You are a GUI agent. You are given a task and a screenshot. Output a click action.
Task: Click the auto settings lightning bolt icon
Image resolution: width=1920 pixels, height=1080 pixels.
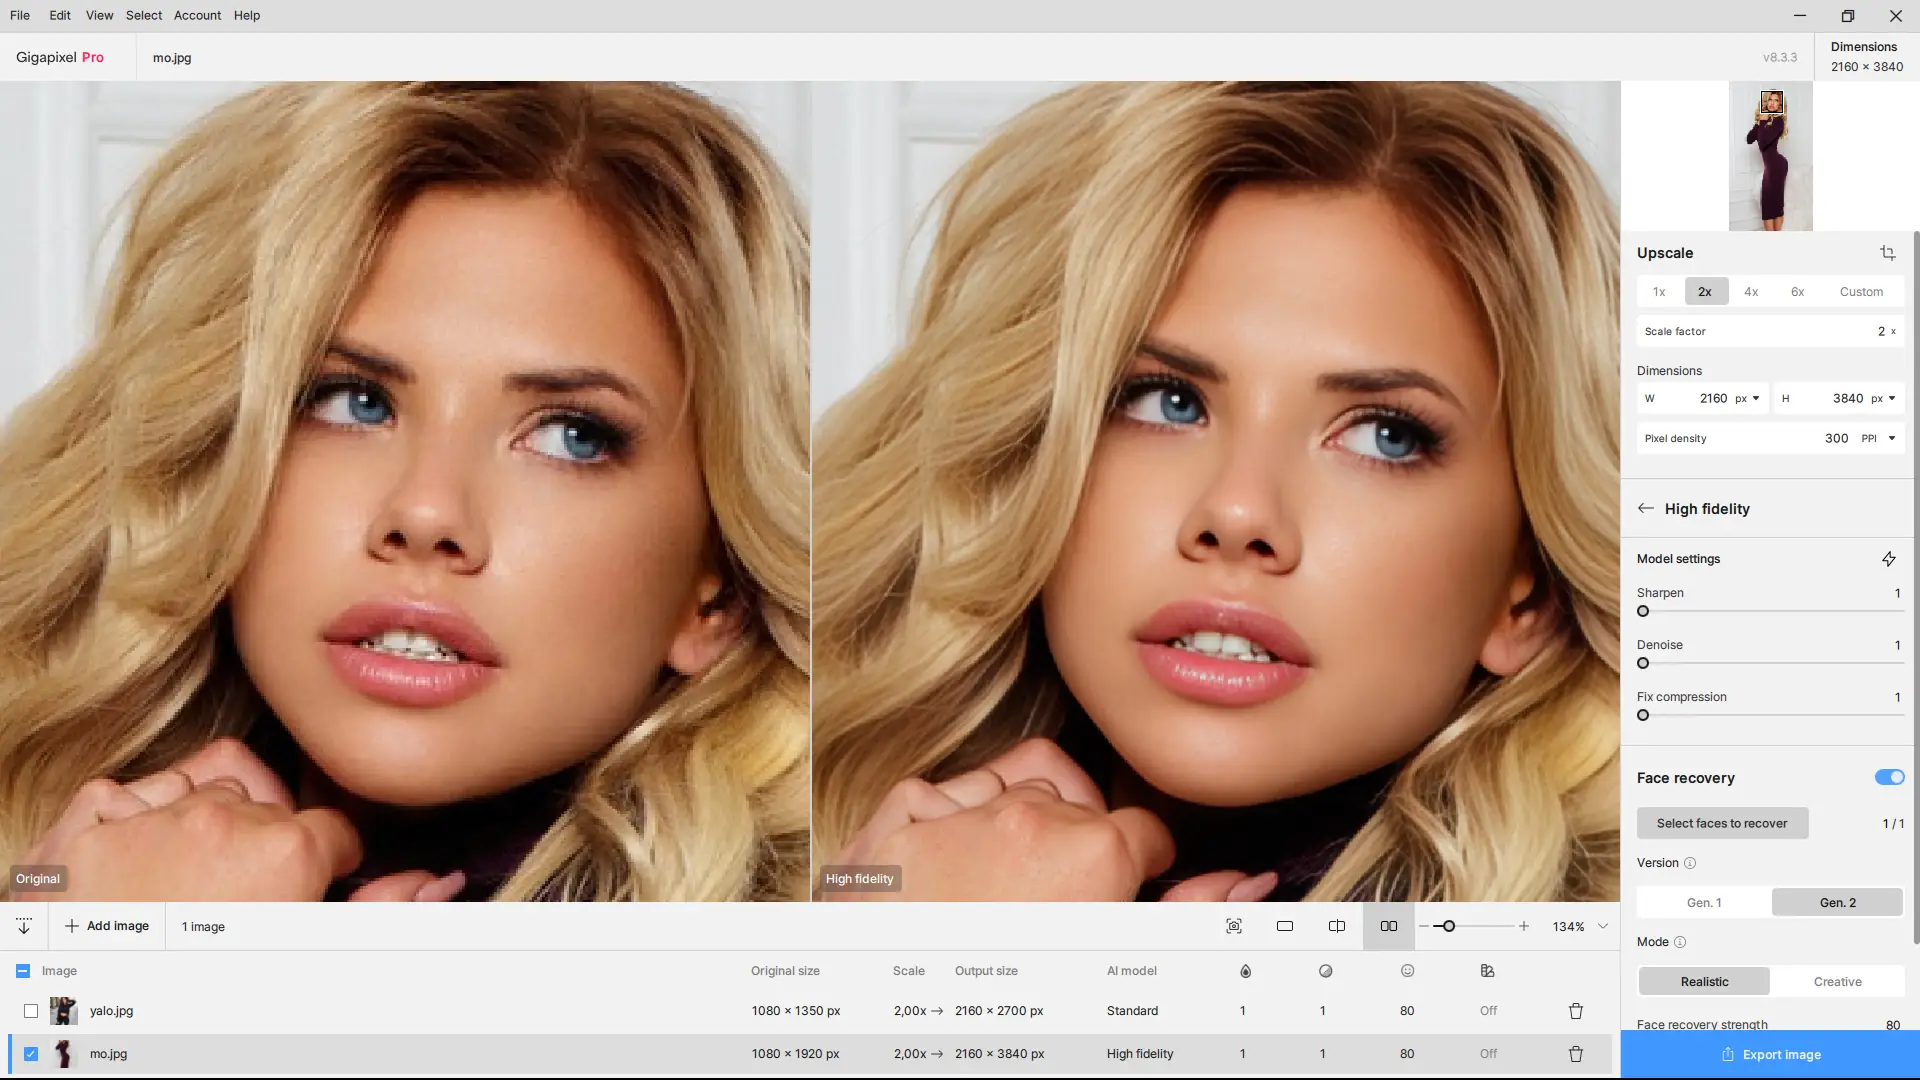pyautogui.click(x=1888, y=559)
